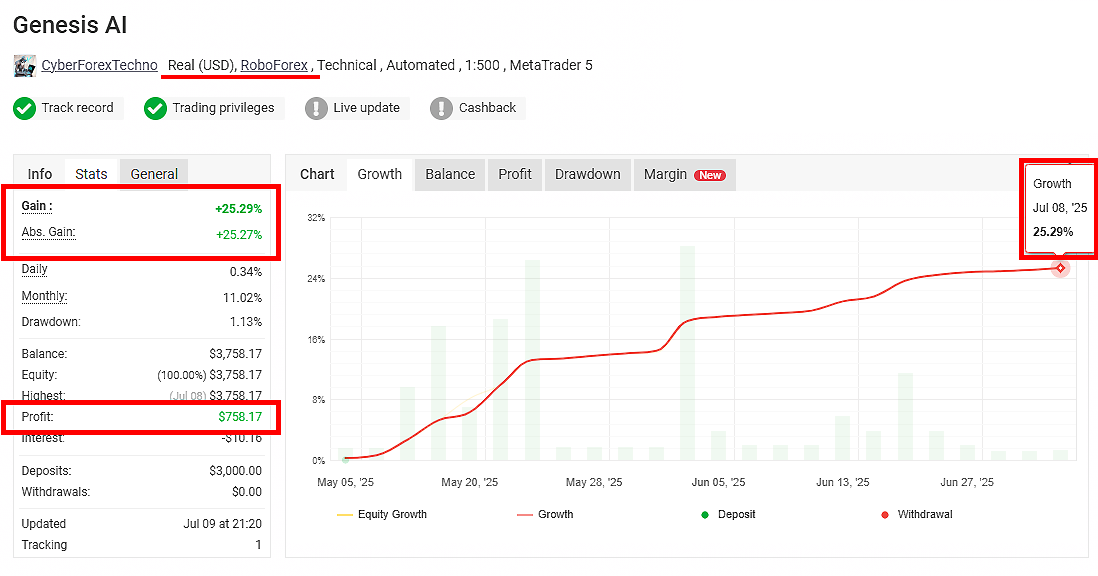Click the CyberForexTechno avatar image
Viewport: 1098px width, 576px height.
(x=25, y=66)
